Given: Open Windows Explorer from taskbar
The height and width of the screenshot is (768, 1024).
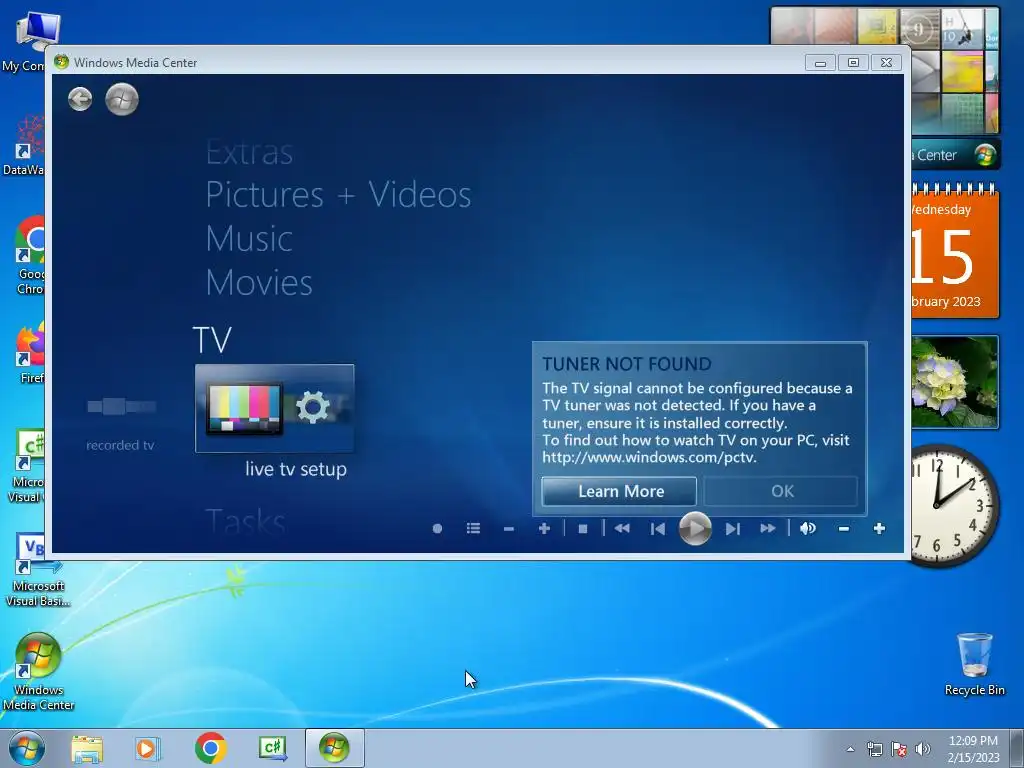Looking at the screenshot, I should [87, 748].
